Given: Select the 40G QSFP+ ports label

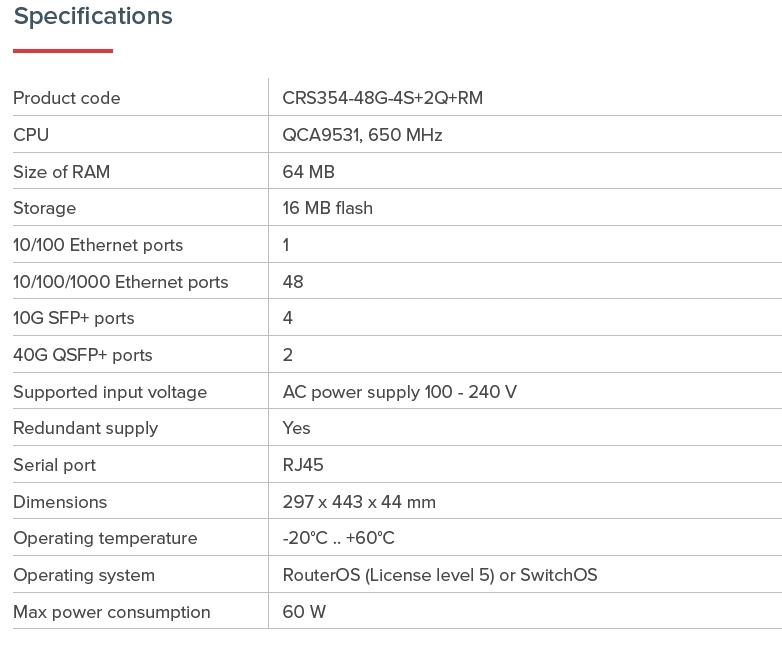Looking at the screenshot, I should click(82, 355).
